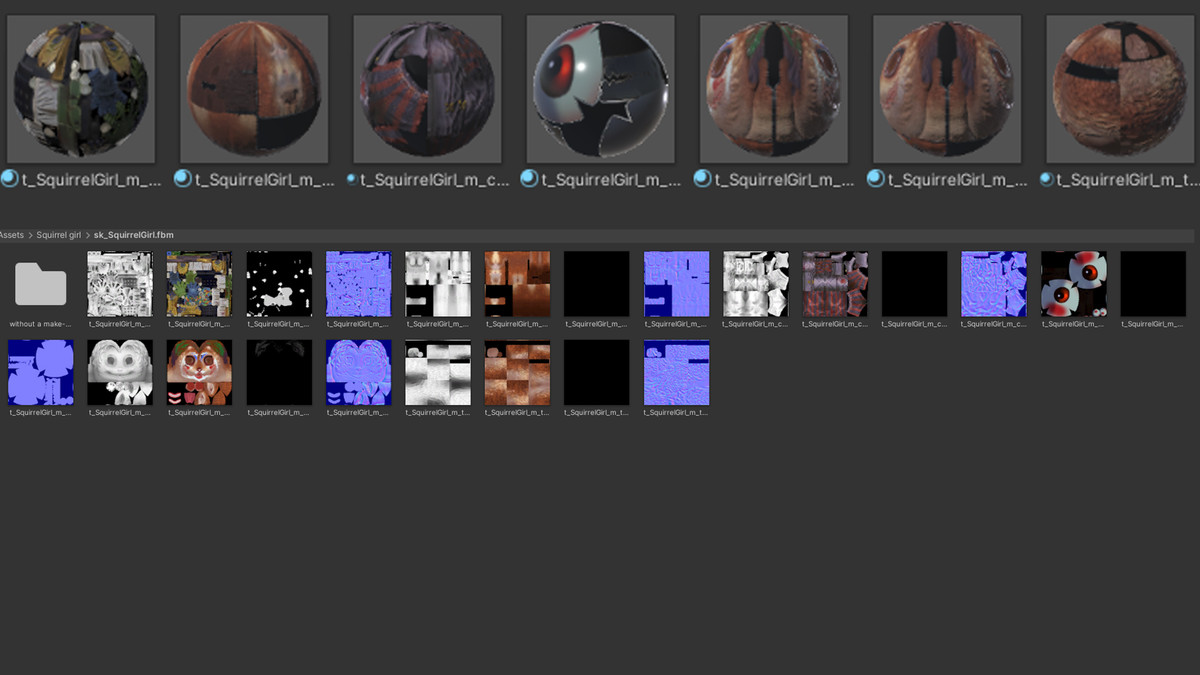1200x675 pixels.
Task: Select the black mask texture with white blobs
Action: click(x=279, y=284)
